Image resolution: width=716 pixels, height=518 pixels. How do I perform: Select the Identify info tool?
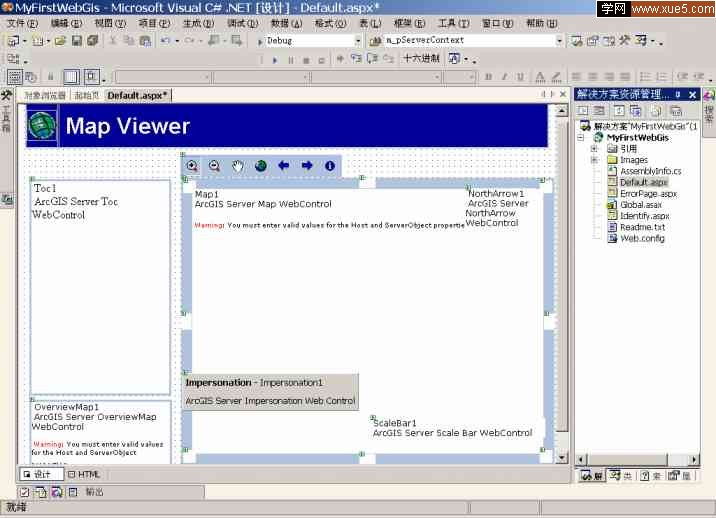coord(330,166)
